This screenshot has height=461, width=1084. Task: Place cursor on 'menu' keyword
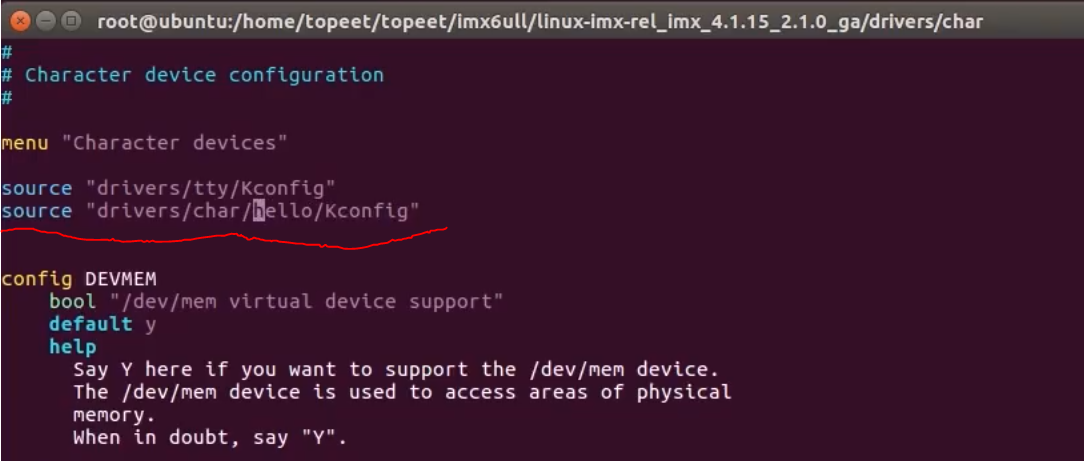(x=25, y=143)
